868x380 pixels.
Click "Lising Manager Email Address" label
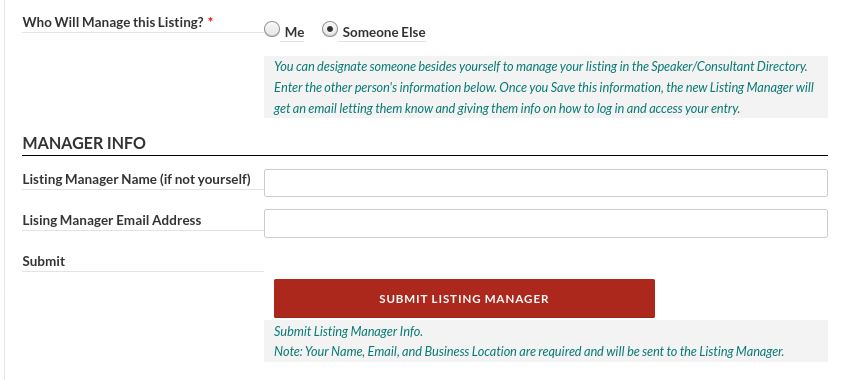pyautogui.click(x=112, y=220)
